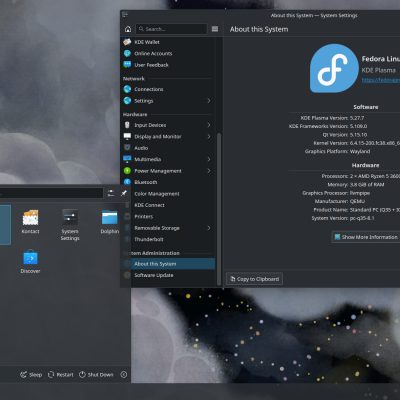This screenshot has height=400, width=400.
Task: Launch Kontact from the application launcher
Action: pos(30,222)
